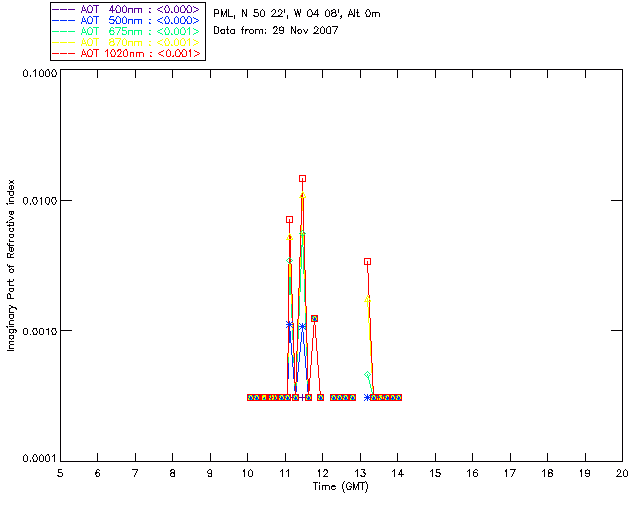
Task: Click the y-axis label 0.1000
Action: coord(39,73)
